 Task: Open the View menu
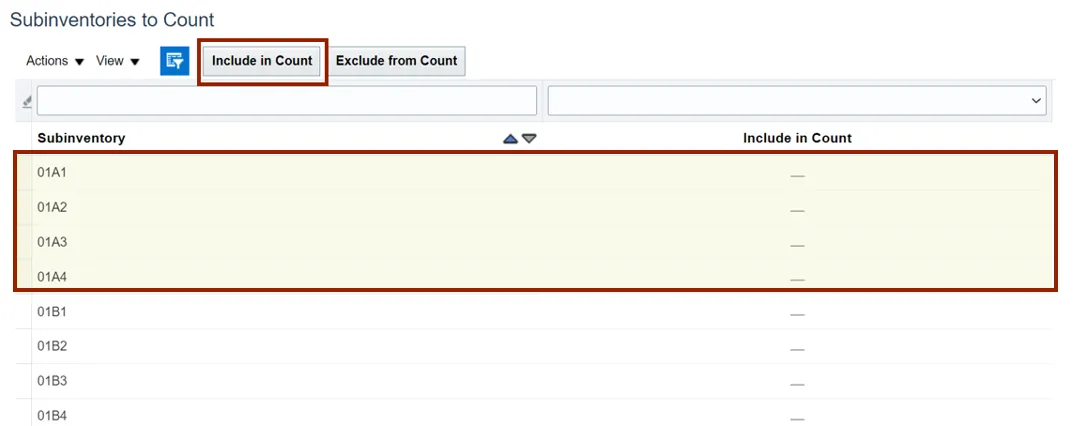tap(118, 61)
